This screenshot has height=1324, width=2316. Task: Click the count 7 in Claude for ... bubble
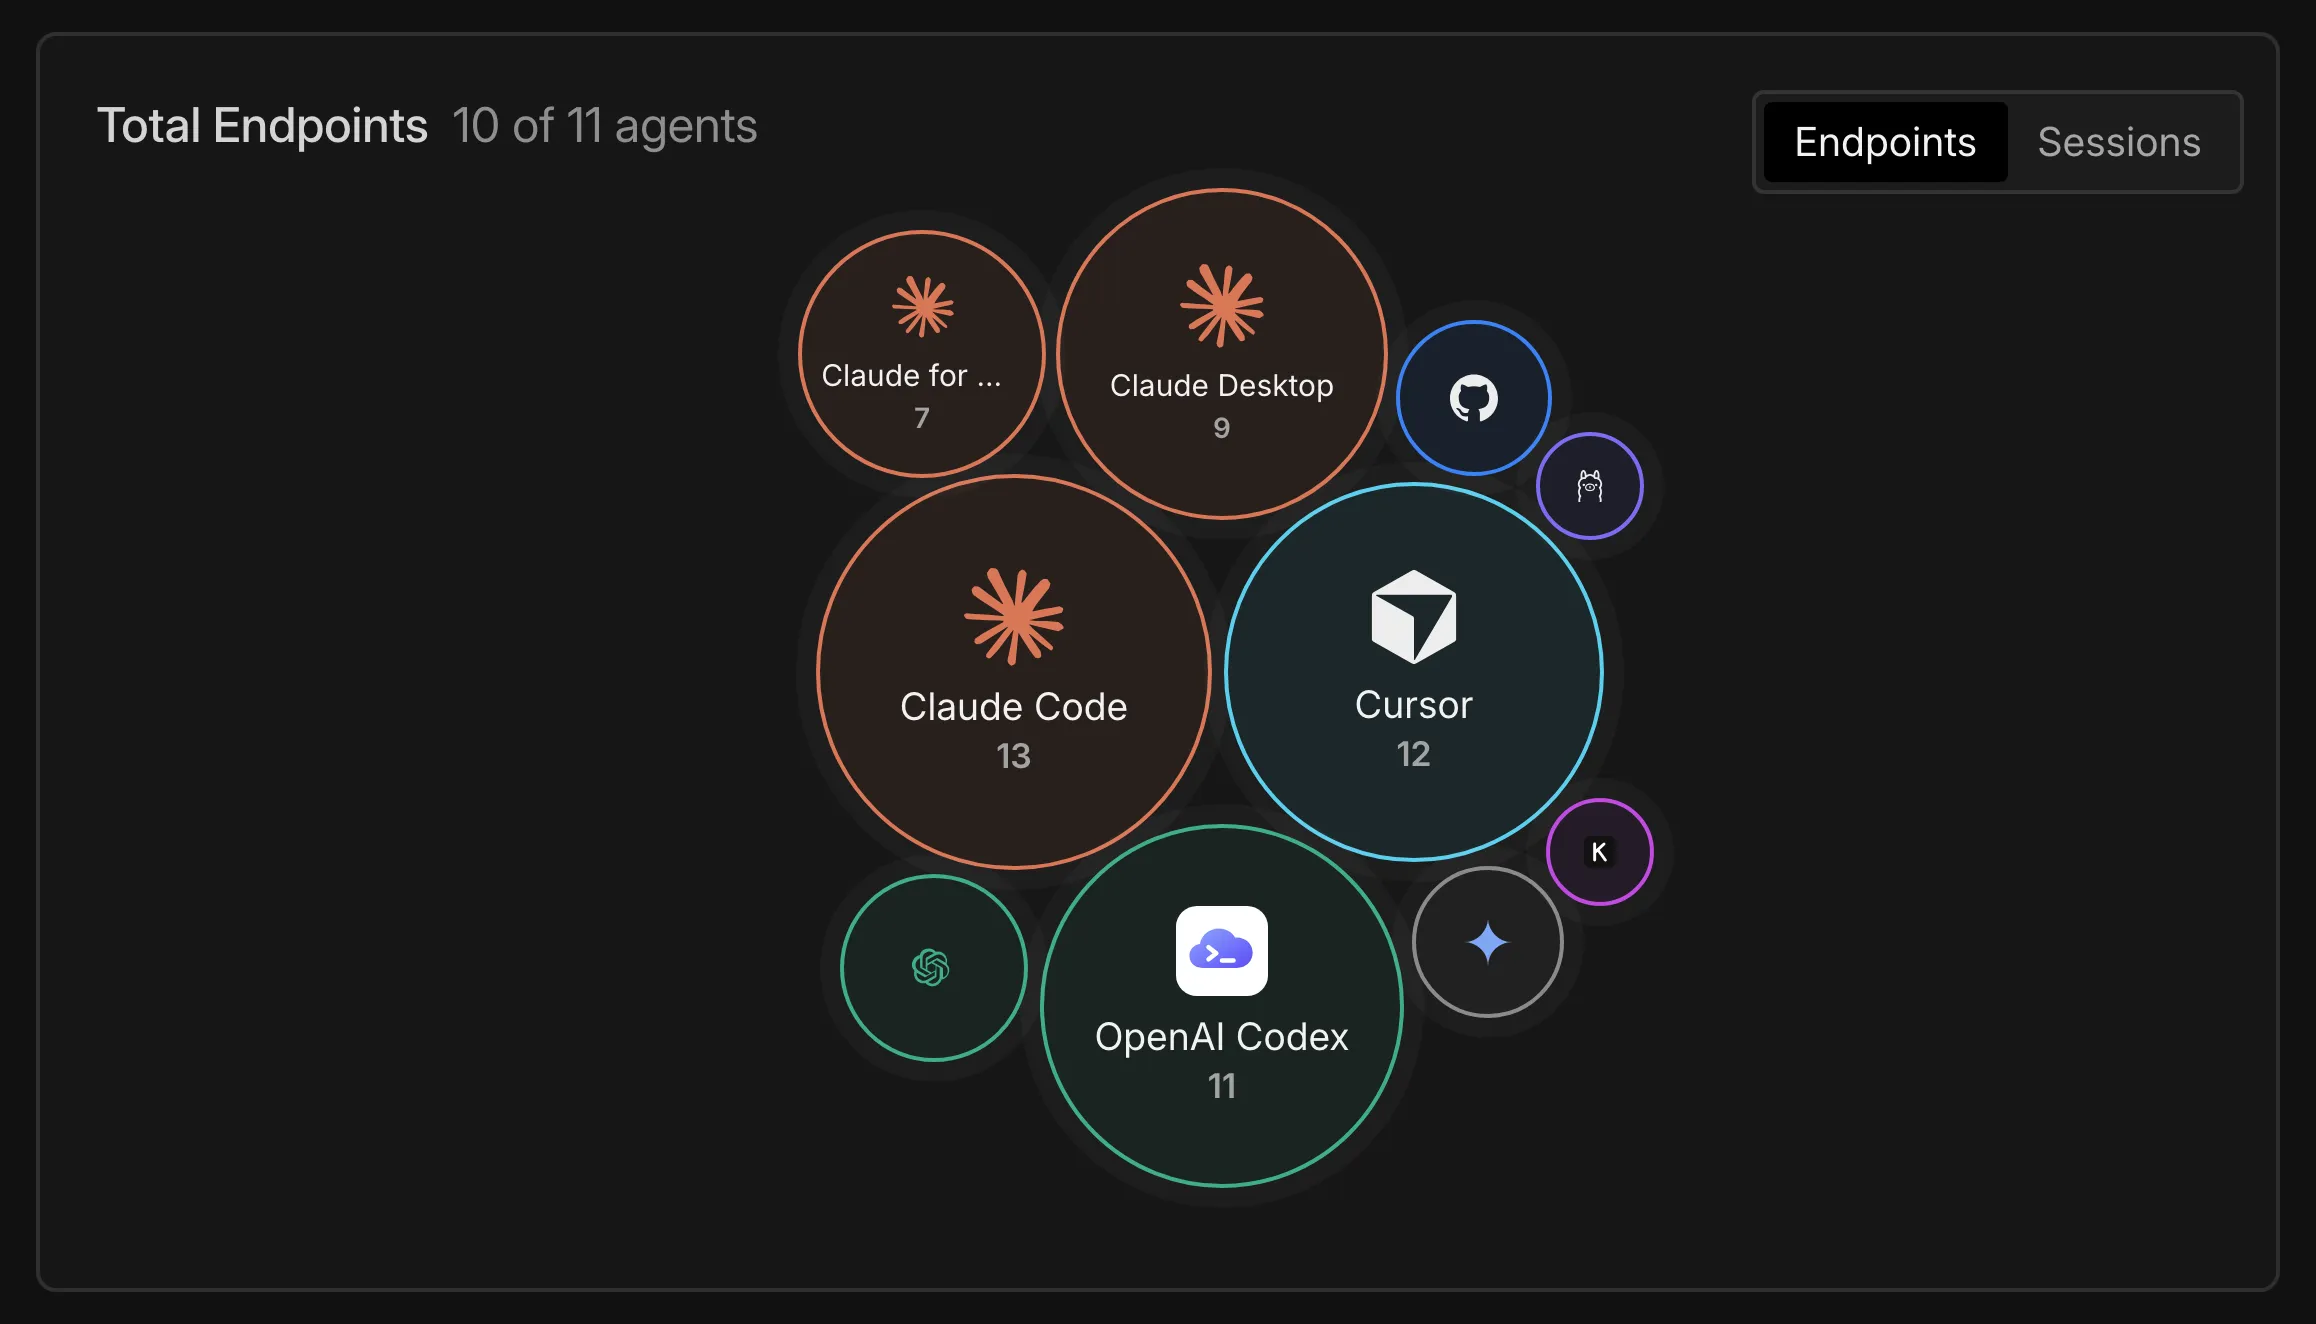coord(922,418)
